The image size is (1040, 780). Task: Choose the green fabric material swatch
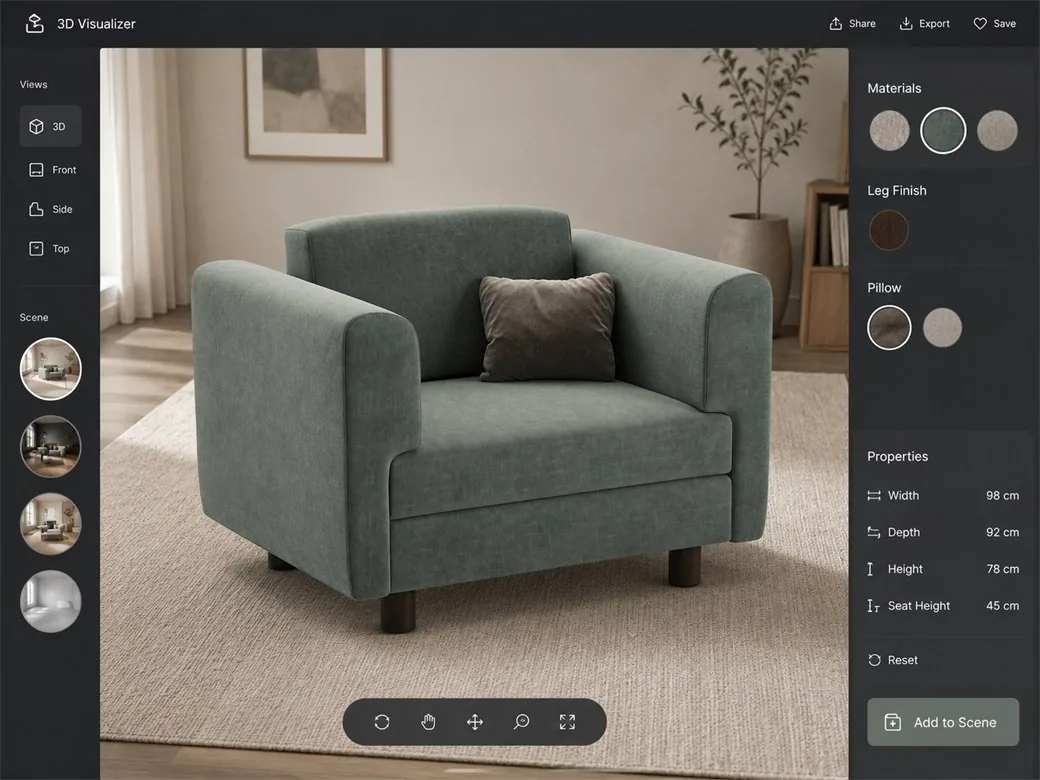point(942,131)
